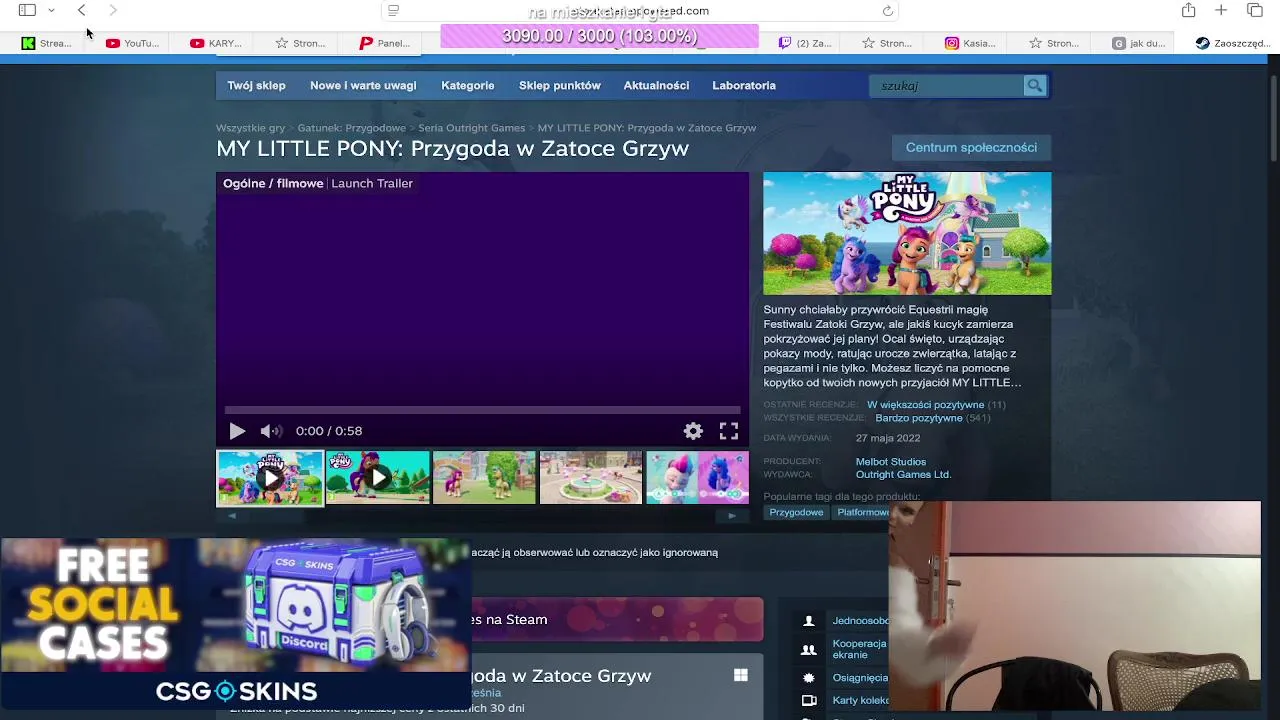Open the 'Twój sklep' store menu

256,86
